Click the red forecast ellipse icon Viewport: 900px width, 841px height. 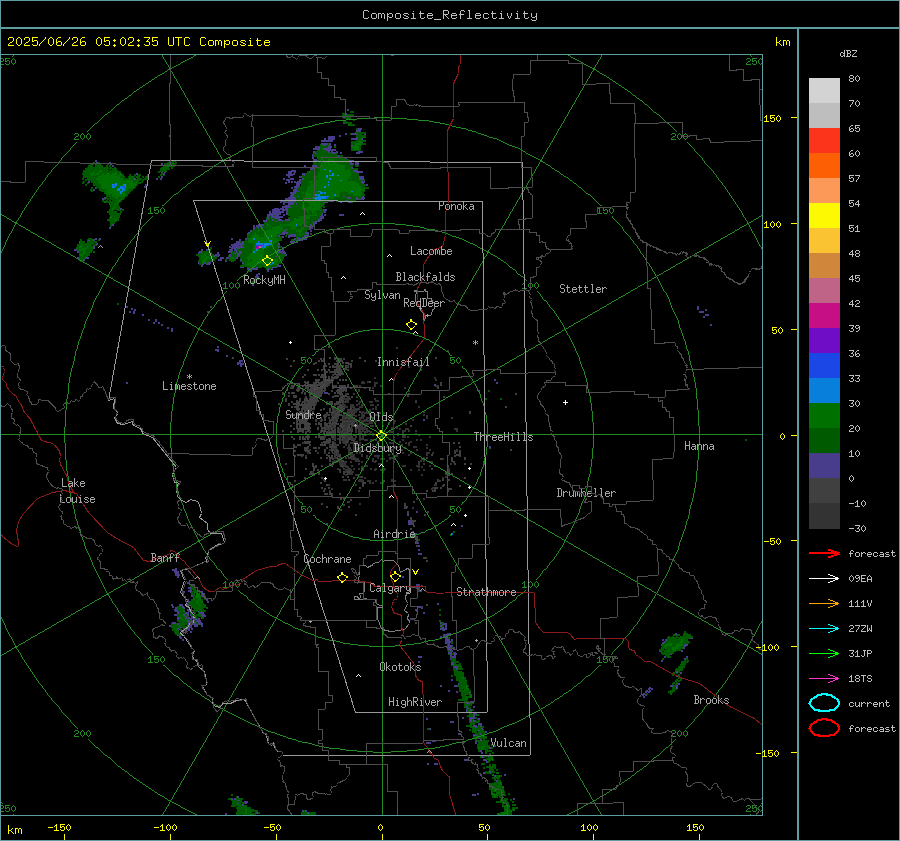824,728
